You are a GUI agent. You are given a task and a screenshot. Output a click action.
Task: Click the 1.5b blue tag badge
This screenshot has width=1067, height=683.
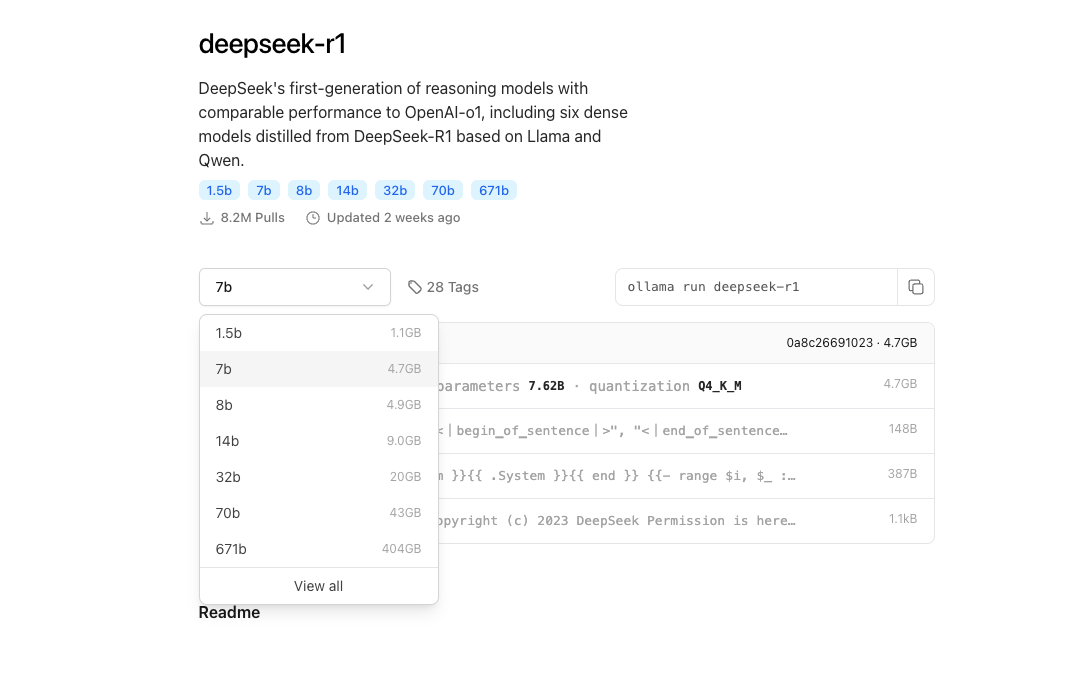219,190
